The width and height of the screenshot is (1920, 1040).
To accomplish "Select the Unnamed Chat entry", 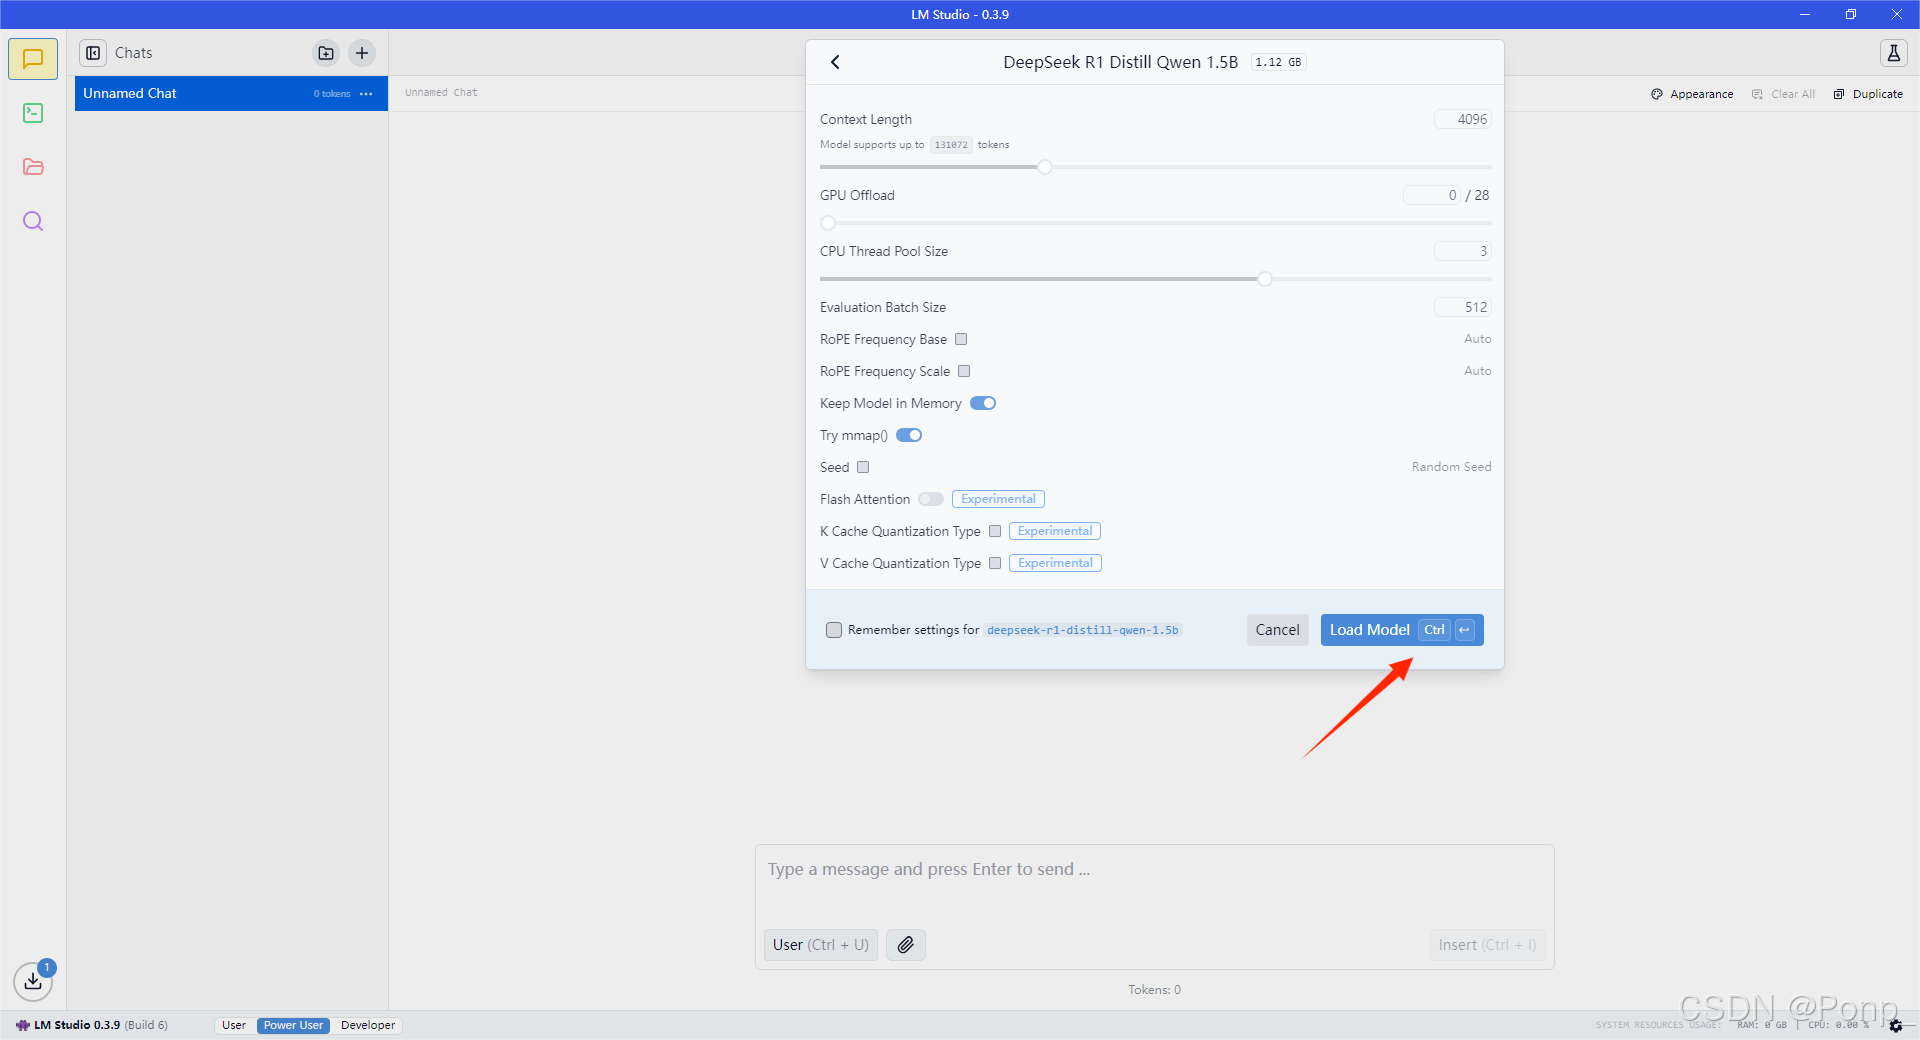I will tap(231, 94).
